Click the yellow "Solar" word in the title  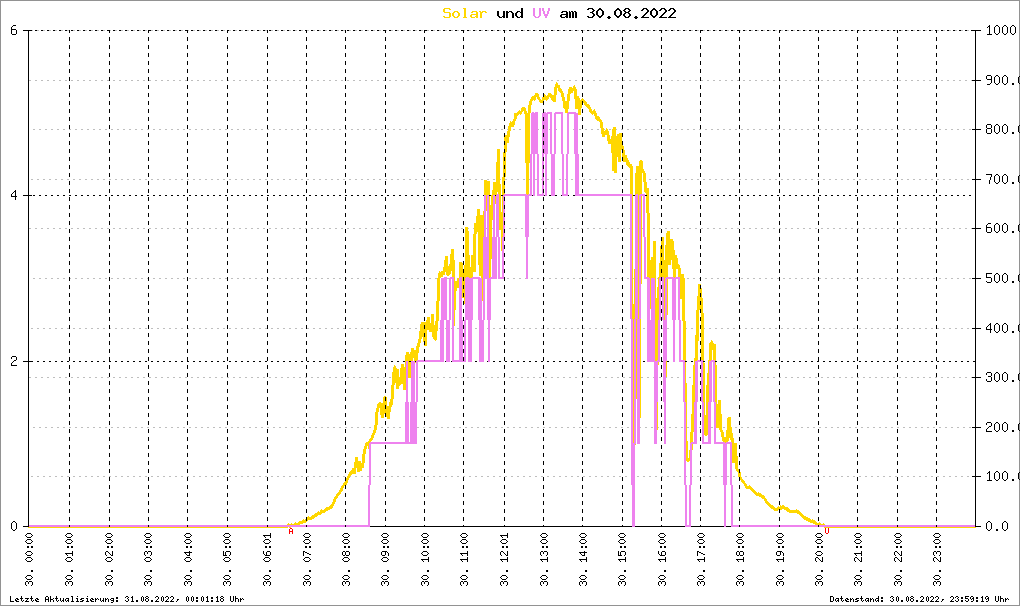465,13
